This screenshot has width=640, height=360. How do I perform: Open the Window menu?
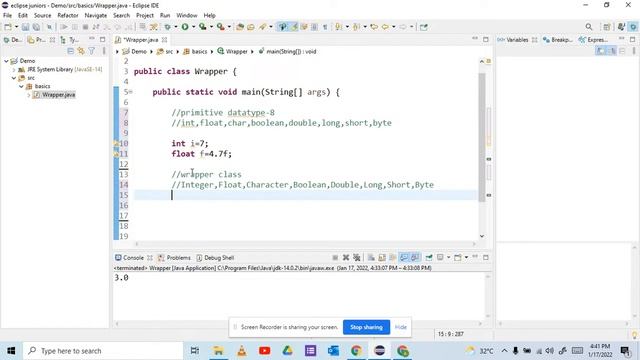pos(187,16)
